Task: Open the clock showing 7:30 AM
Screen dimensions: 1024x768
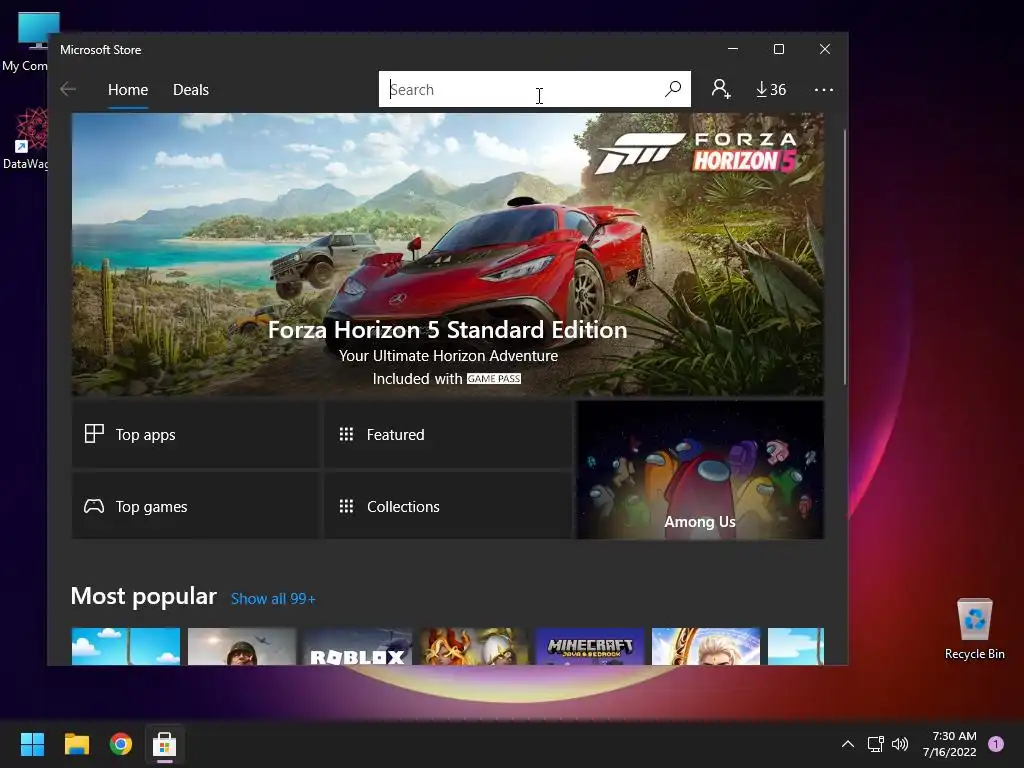Action: point(950,744)
